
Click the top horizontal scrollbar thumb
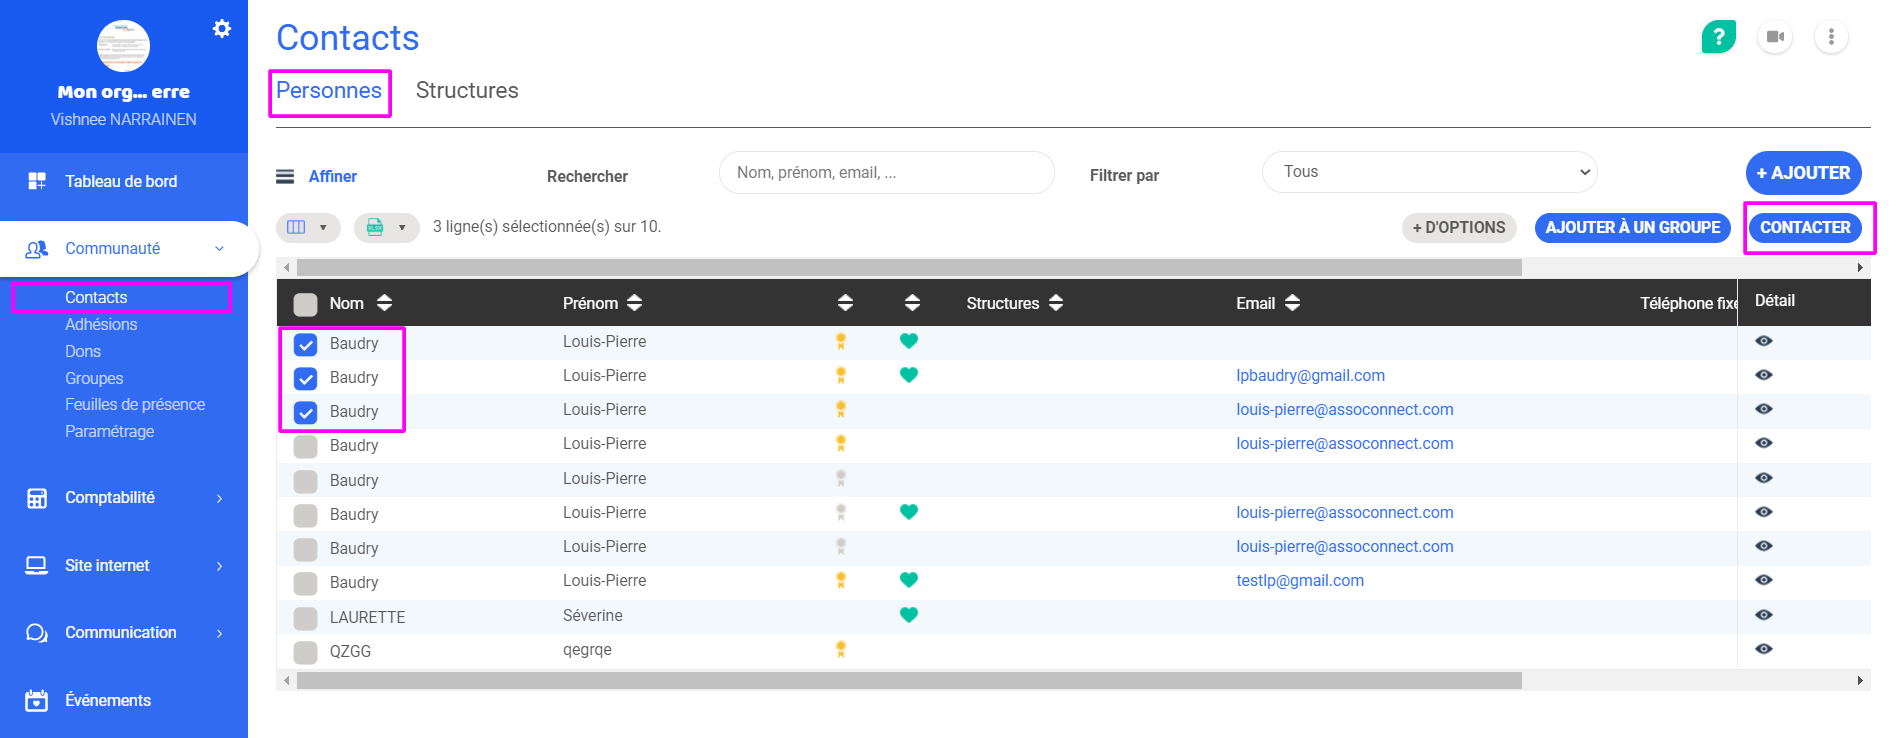[909, 267]
